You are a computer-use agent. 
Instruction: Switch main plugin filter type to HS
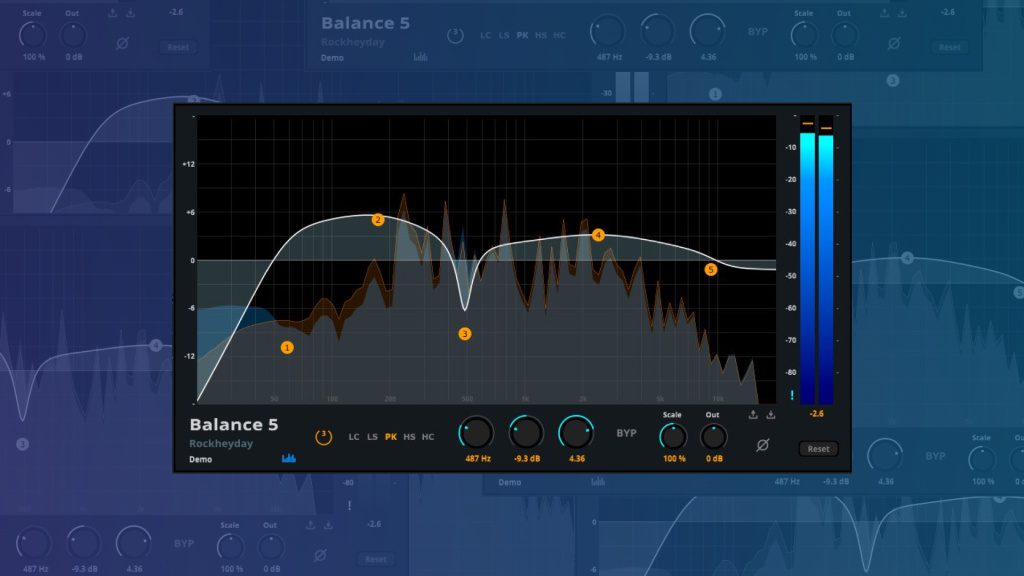click(x=409, y=437)
